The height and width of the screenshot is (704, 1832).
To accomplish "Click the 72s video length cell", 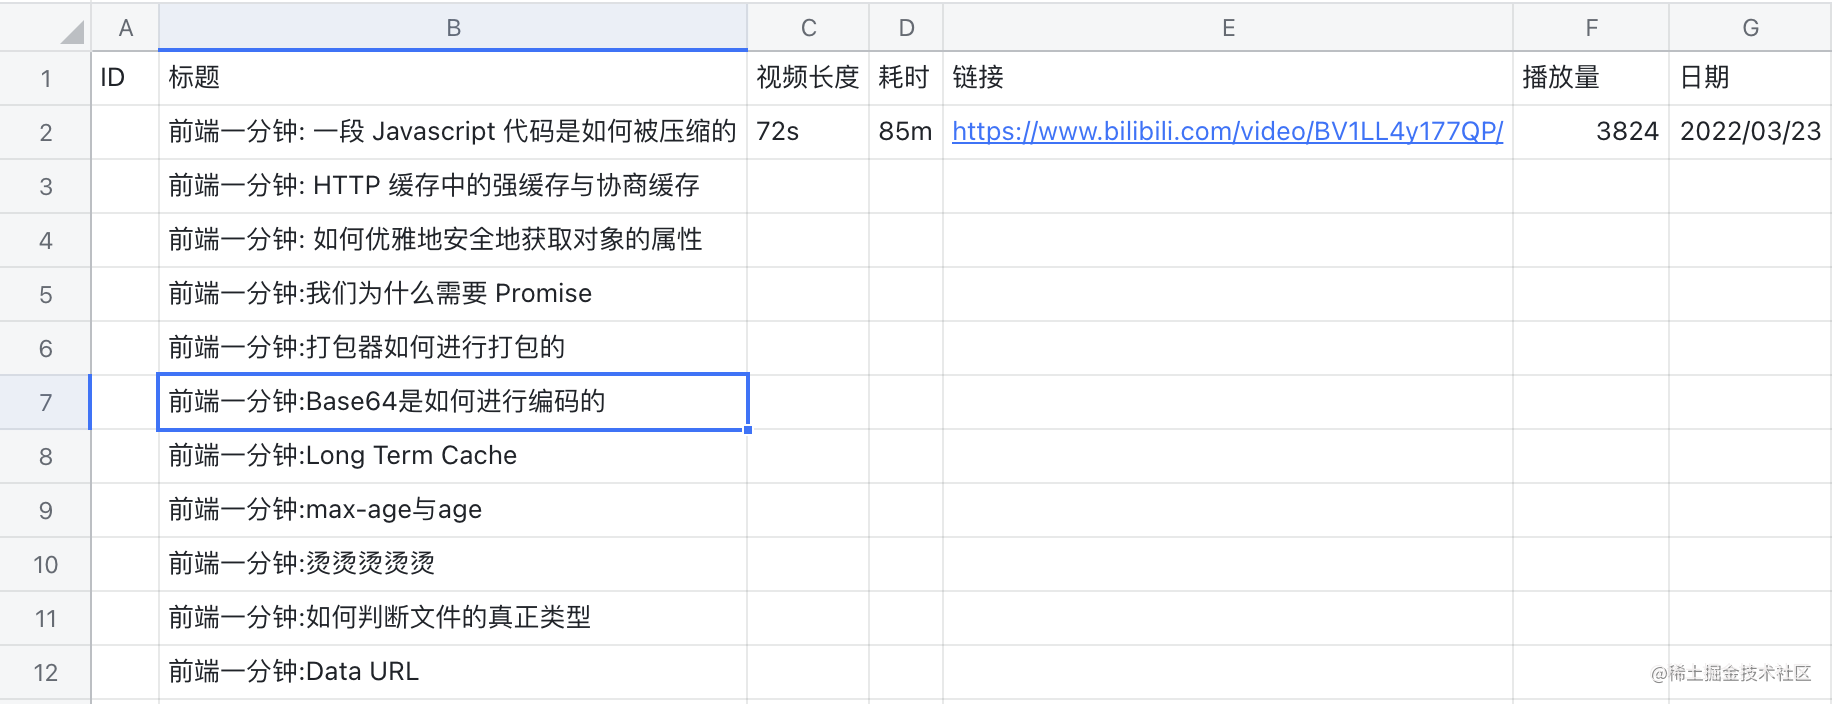I will coord(808,132).
